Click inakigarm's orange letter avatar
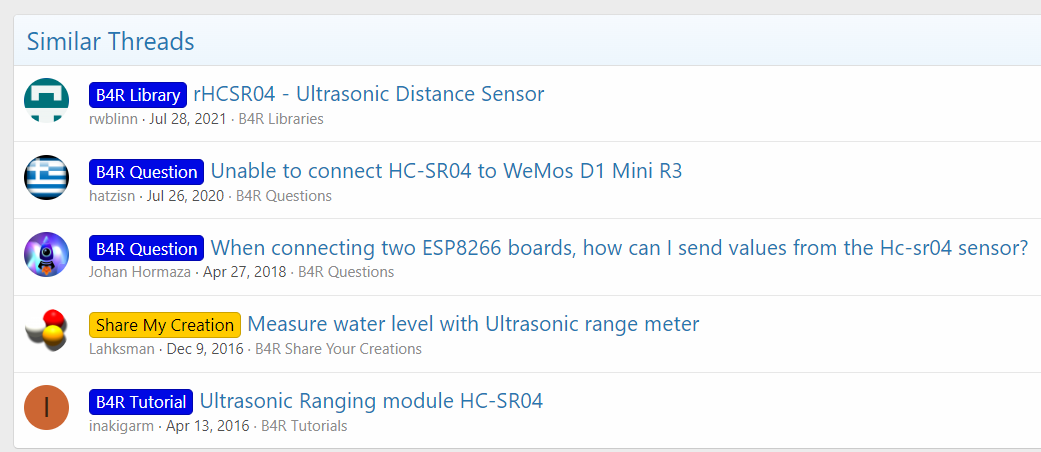Viewport: 1041px width, 452px height. pyautogui.click(x=46, y=408)
